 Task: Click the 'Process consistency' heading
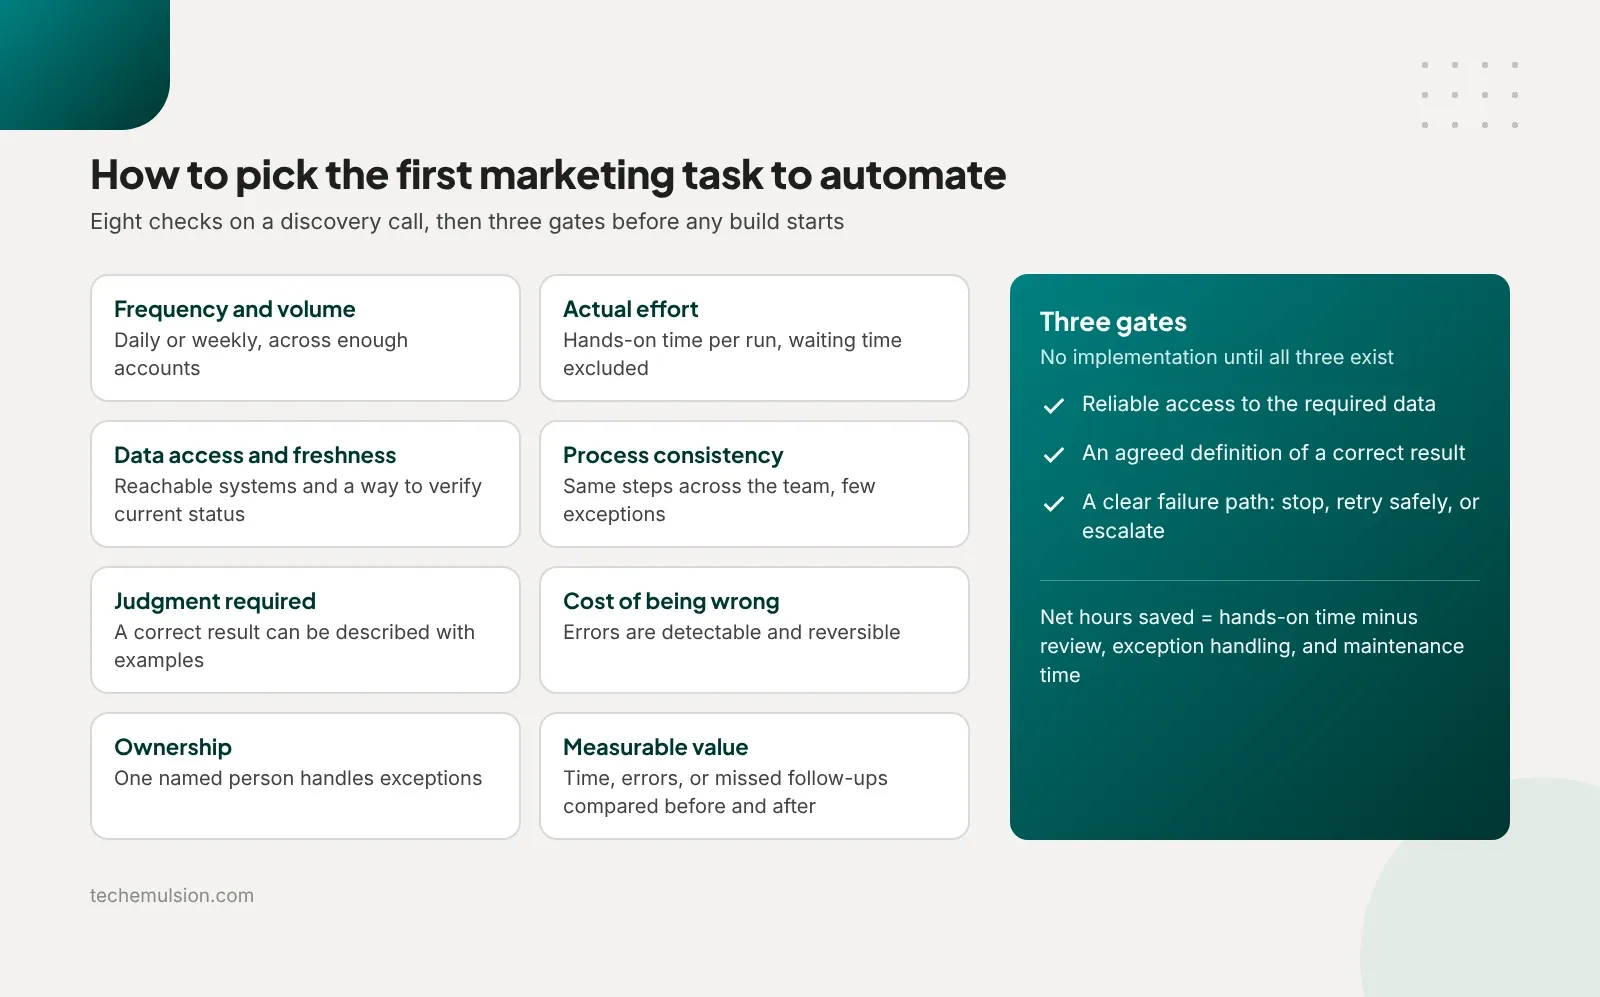click(673, 455)
